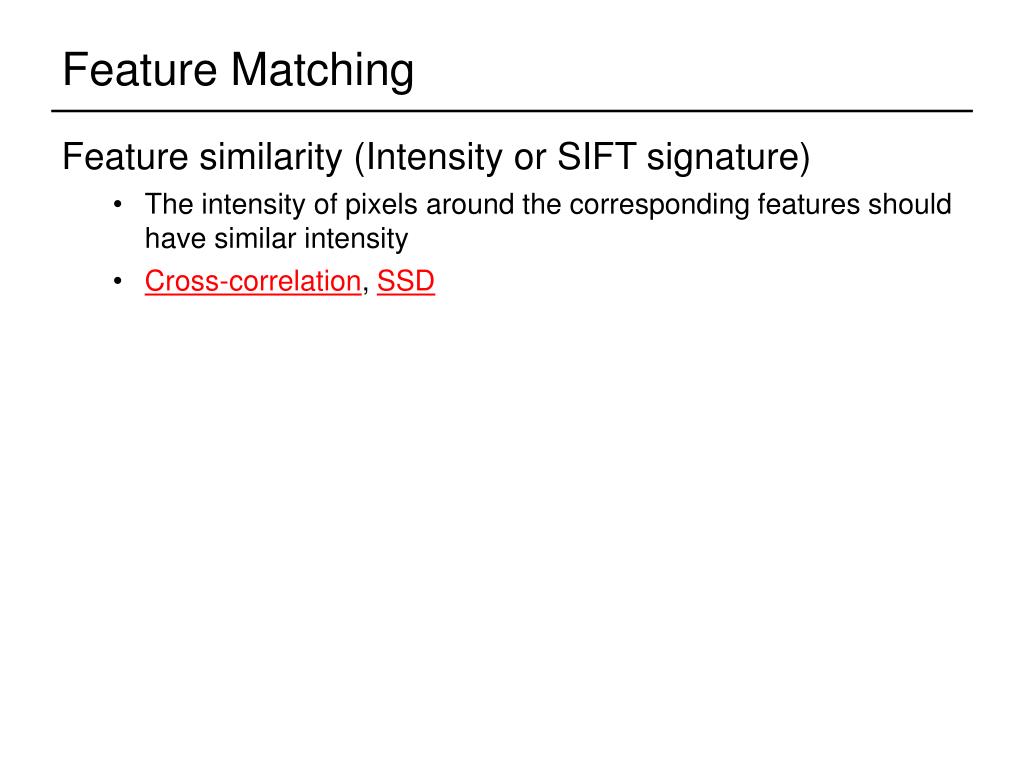Click the word 'corresponding' in first bullet
The image size is (1024, 768).
click(x=659, y=205)
